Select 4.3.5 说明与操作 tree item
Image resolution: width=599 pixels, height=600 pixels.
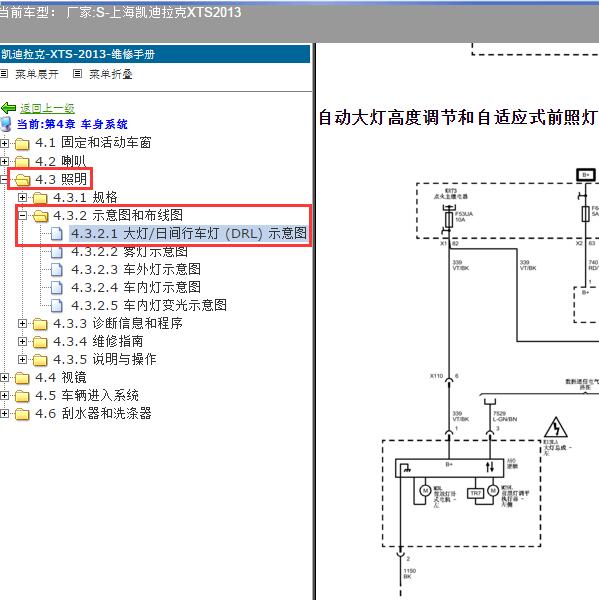[x=105, y=359]
